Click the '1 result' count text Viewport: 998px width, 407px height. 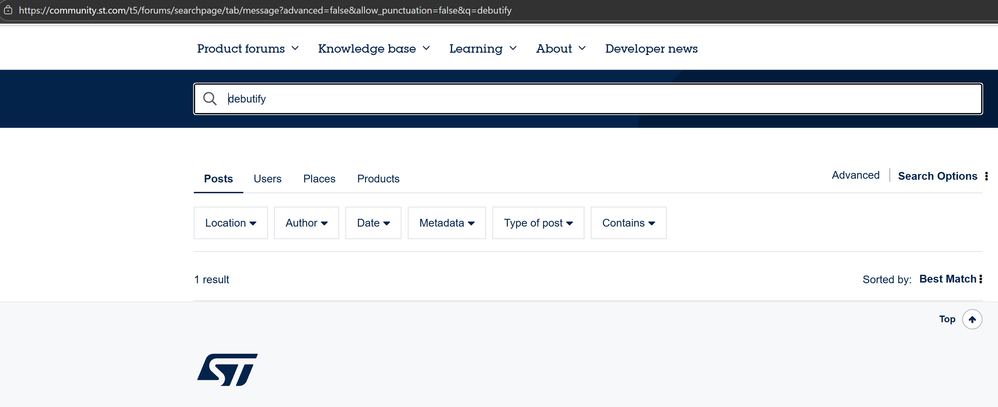pos(212,280)
